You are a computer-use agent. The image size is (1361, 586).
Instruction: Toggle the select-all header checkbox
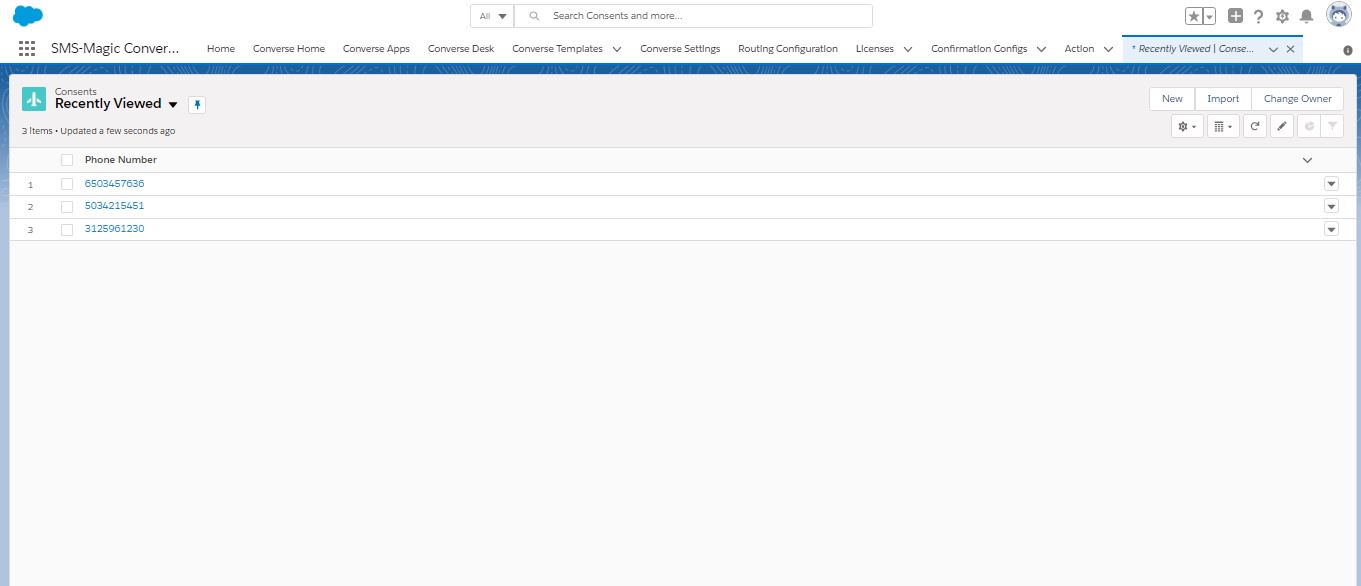click(67, 160)
